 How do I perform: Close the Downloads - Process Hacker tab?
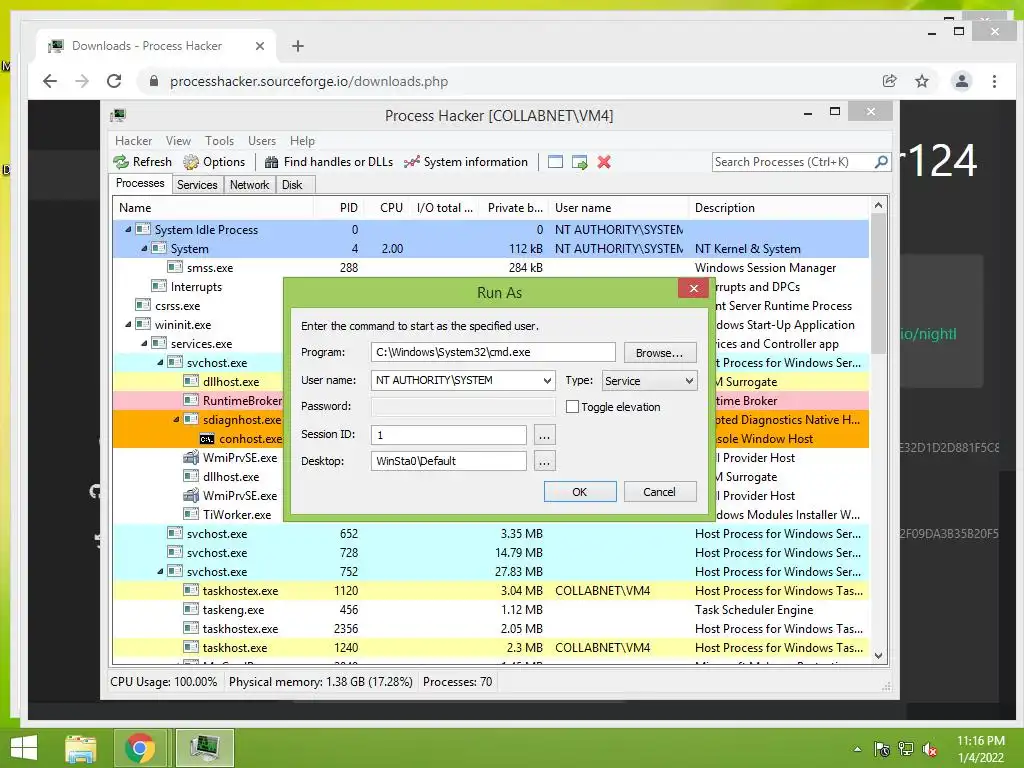click(x=259, y=46)
